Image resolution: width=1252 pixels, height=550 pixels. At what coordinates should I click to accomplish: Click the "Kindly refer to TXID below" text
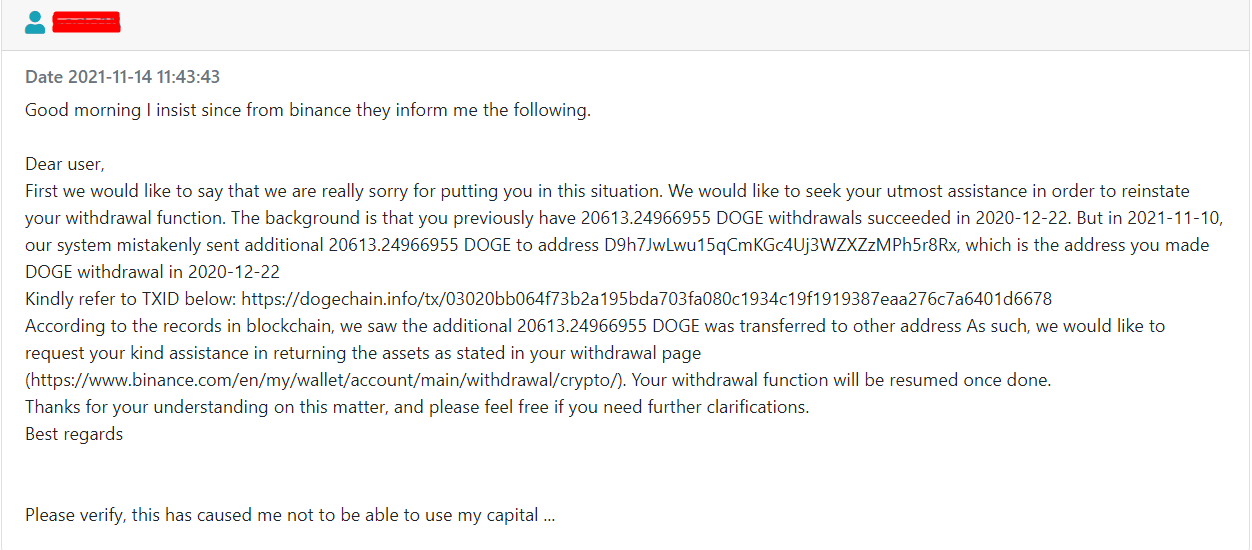click(131, 299)
